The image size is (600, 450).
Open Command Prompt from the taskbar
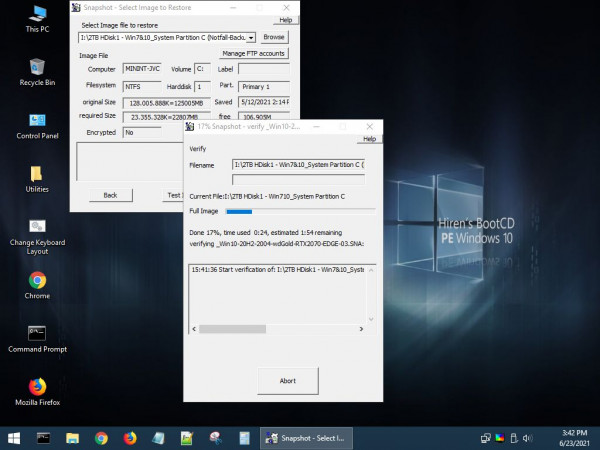pyautogui.click(x=43, y=438)
